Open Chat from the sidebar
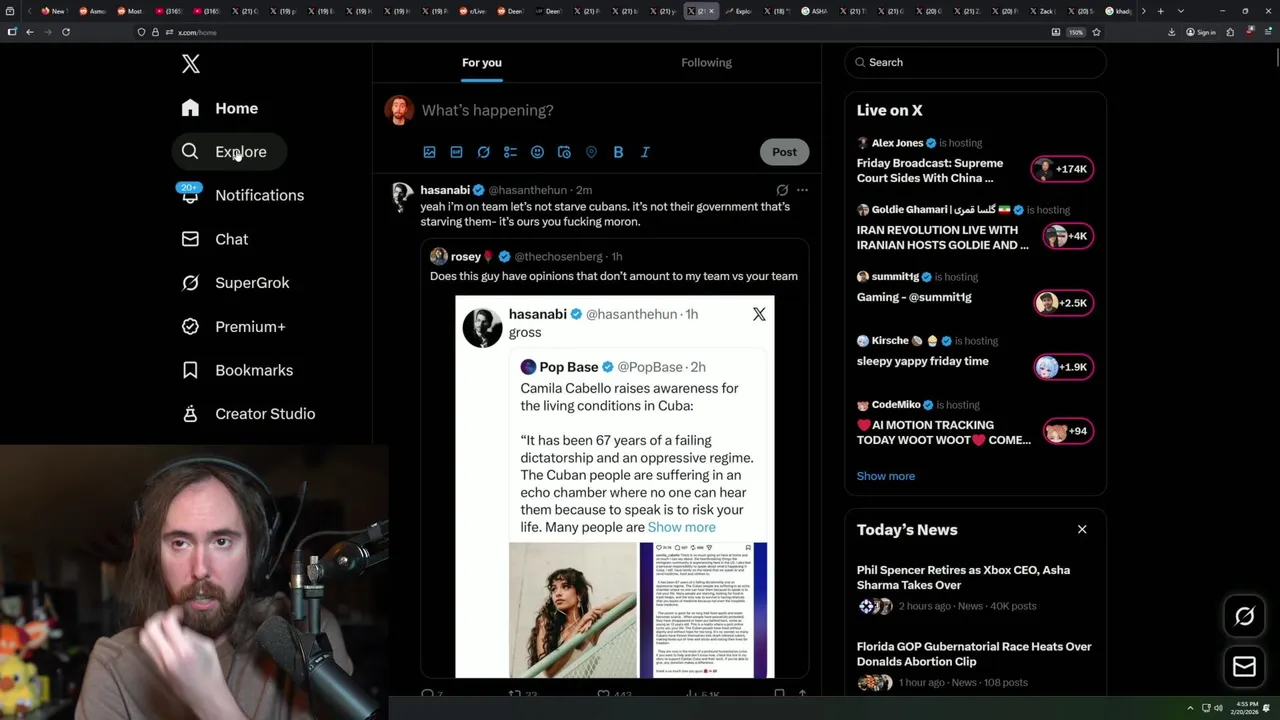The image size is (1280, 720). [x=215, y=239]
